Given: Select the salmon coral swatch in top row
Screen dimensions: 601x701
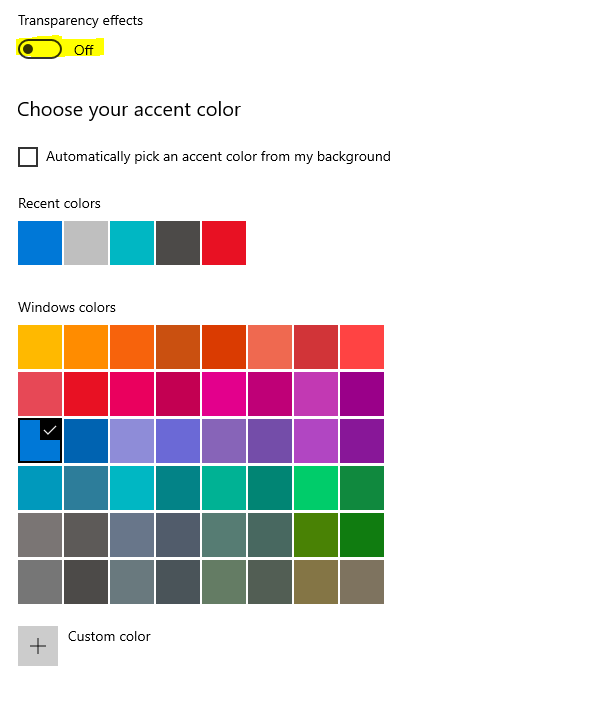Looking at the screenshot, I should 270,347.
